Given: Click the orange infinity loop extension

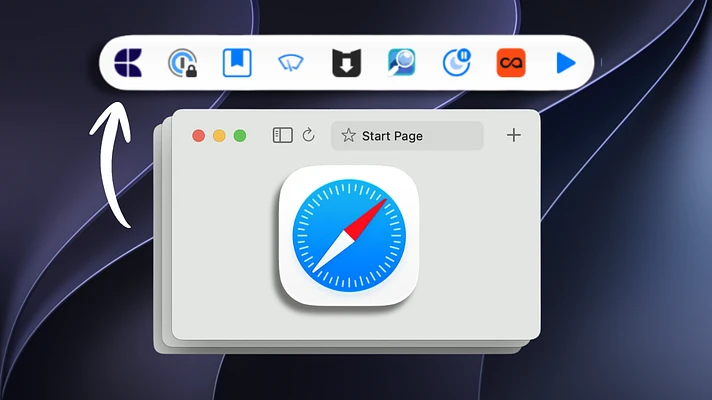Looking at the screenshot, I should pos(511,63).
